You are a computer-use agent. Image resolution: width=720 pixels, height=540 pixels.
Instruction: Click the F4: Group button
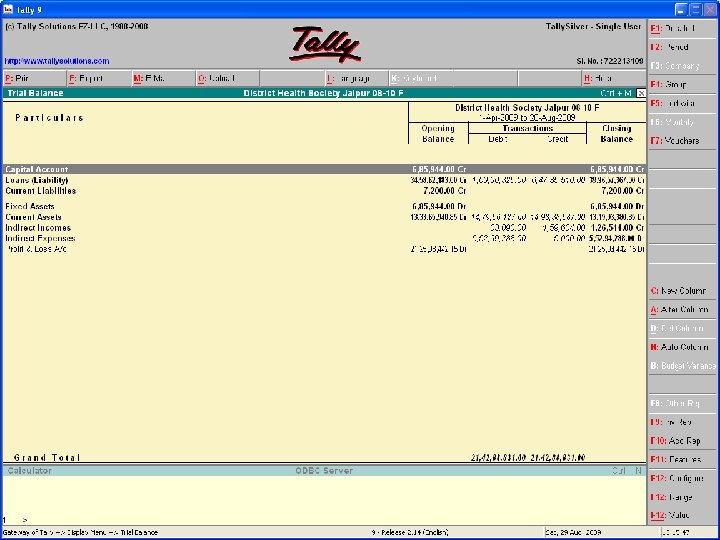(x=682, y=84)
